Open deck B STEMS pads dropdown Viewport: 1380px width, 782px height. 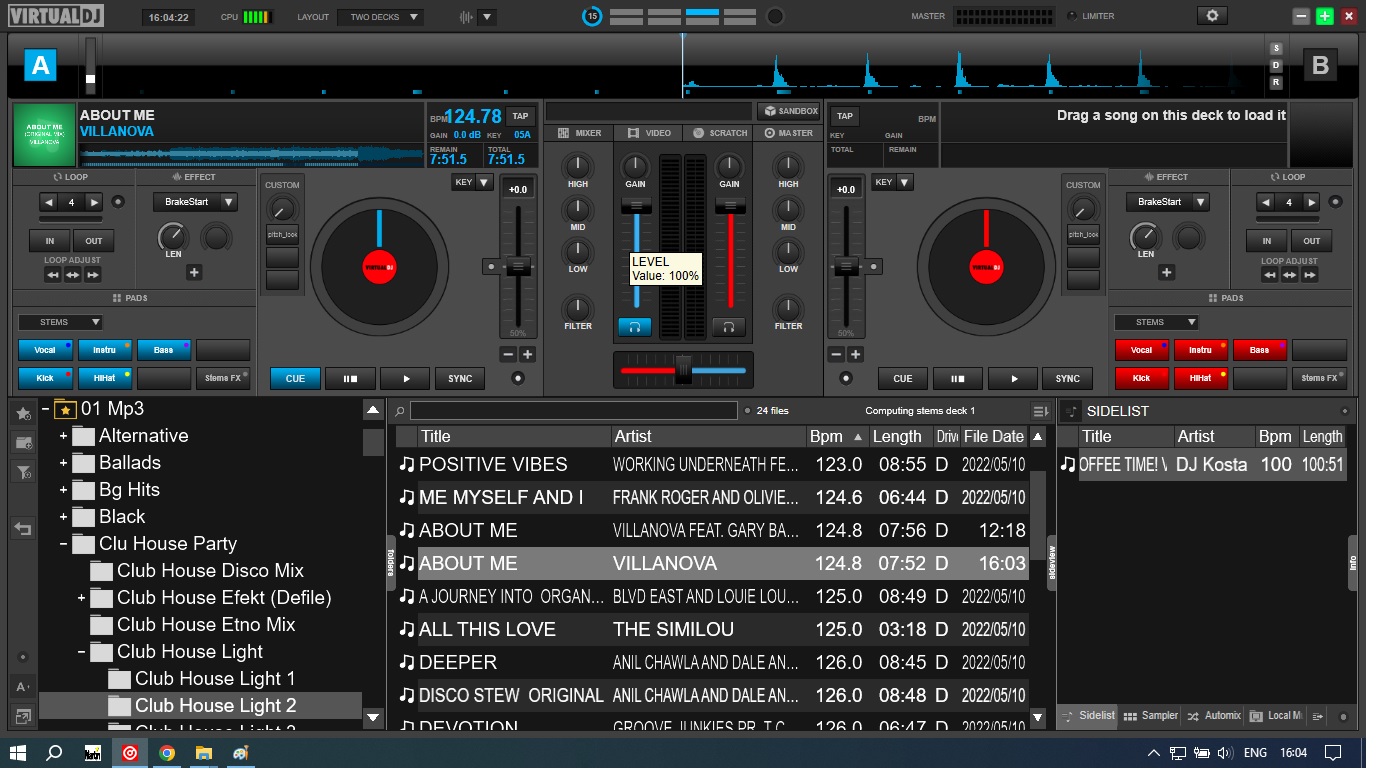tap(1157, 322)
